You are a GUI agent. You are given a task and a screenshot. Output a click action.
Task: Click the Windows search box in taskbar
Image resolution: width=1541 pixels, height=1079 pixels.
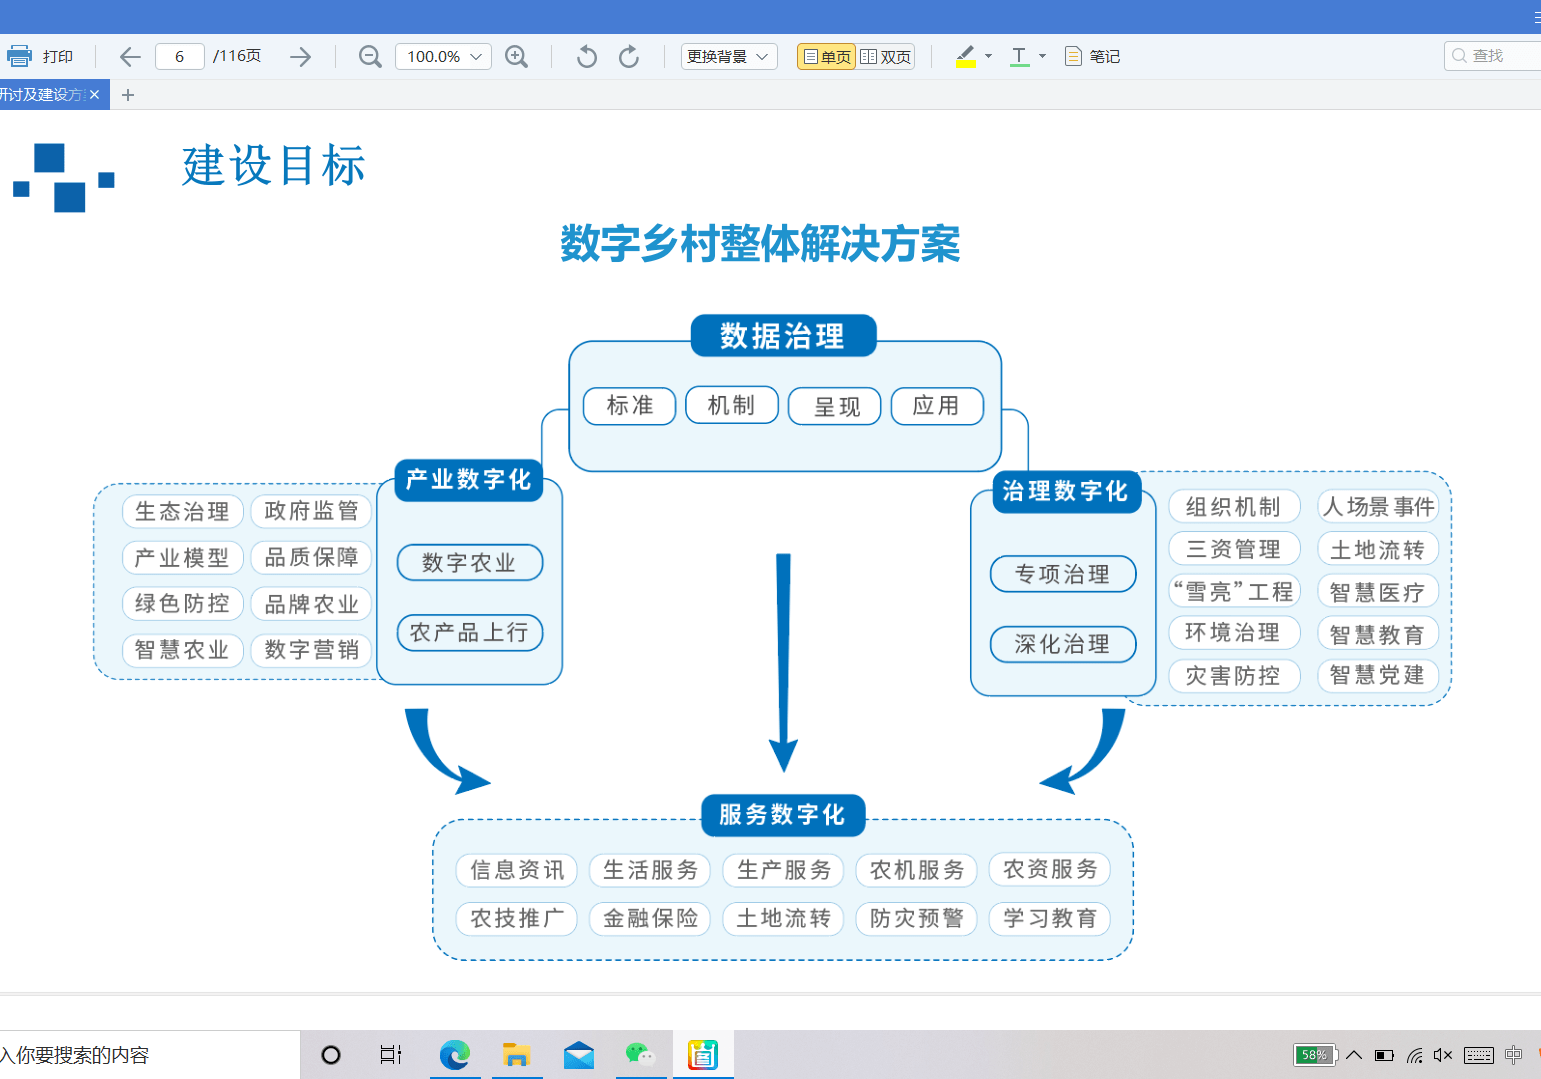150,1055
